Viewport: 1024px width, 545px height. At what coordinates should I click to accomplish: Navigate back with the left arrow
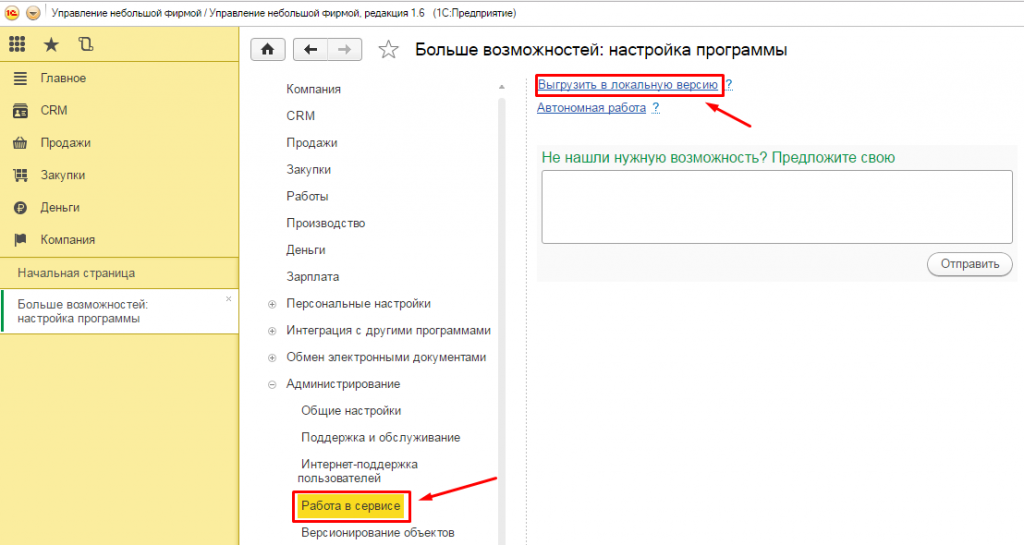310,50
